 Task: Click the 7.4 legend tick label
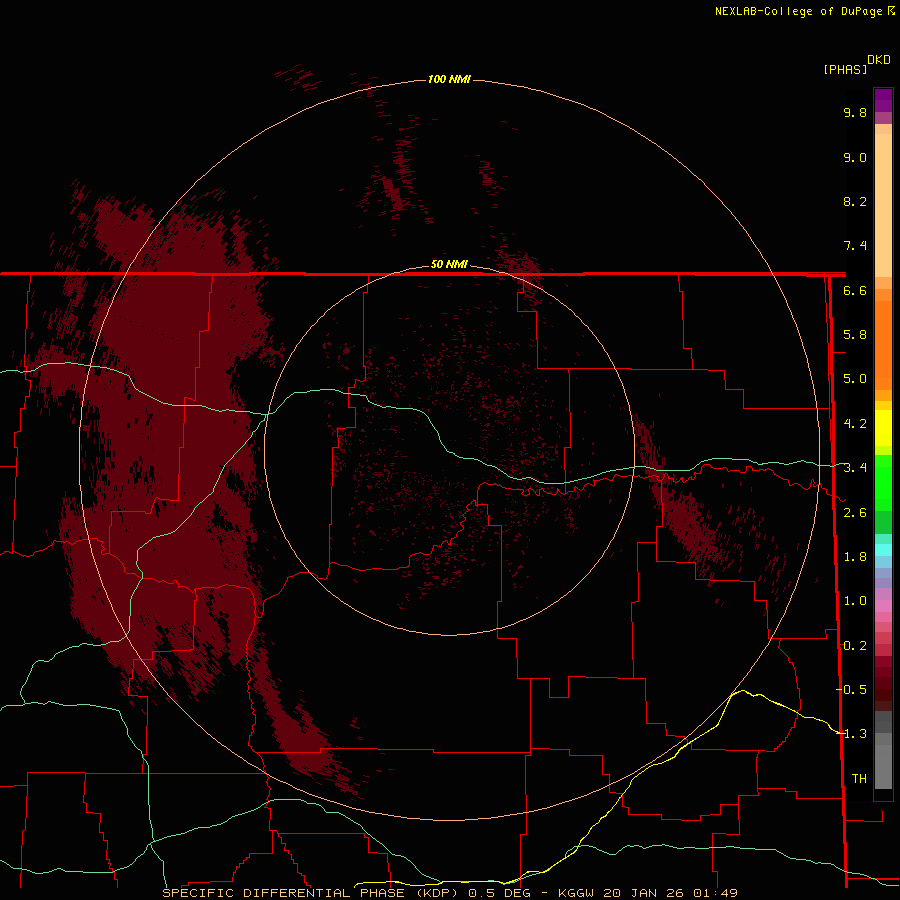tap(855, 246)
